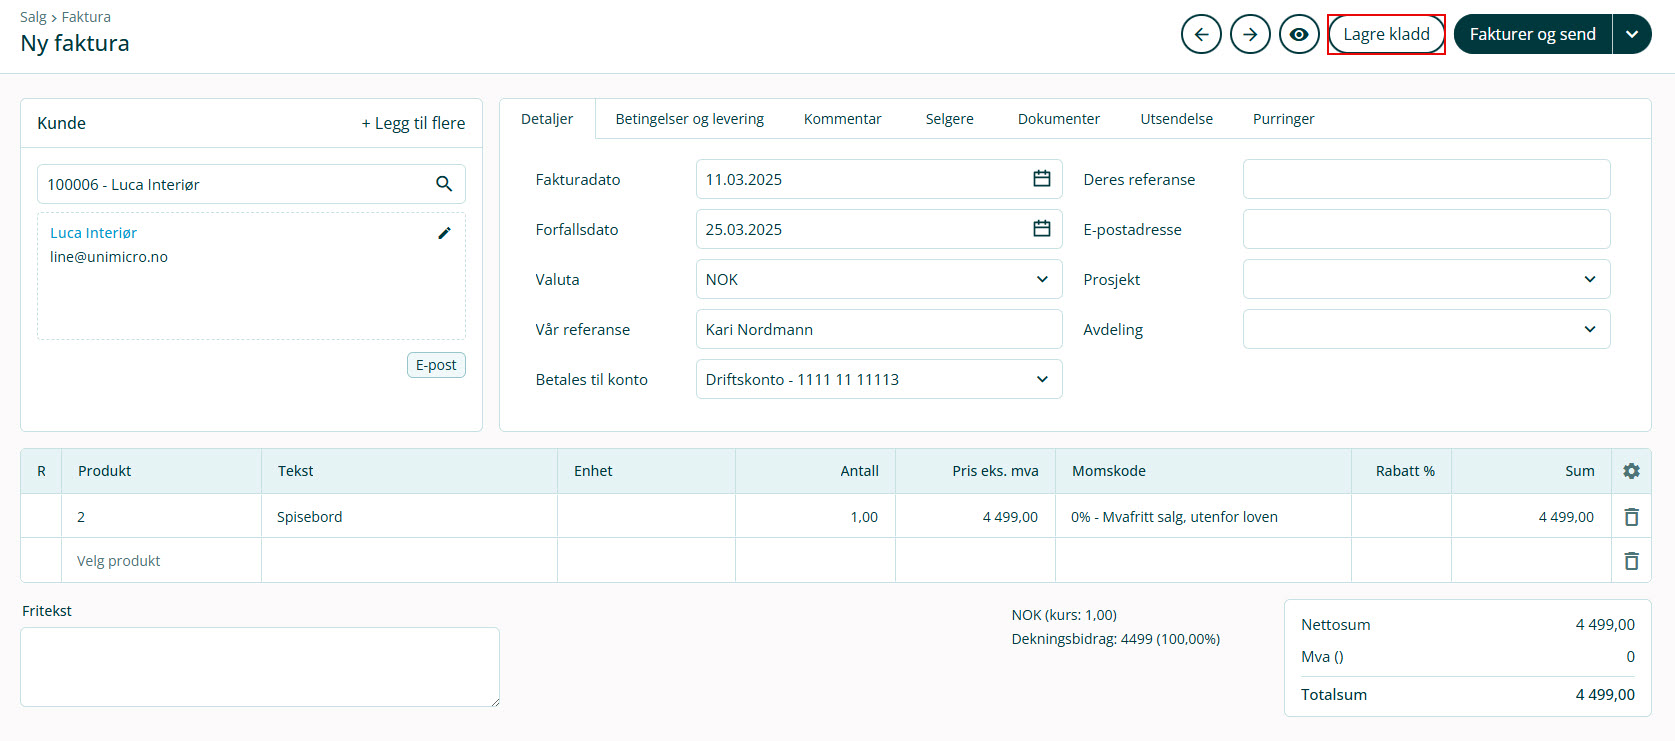Screen dimensions: 1675x741
Task: Preview the invoice with eye icon
Action: click(1299, 34)
